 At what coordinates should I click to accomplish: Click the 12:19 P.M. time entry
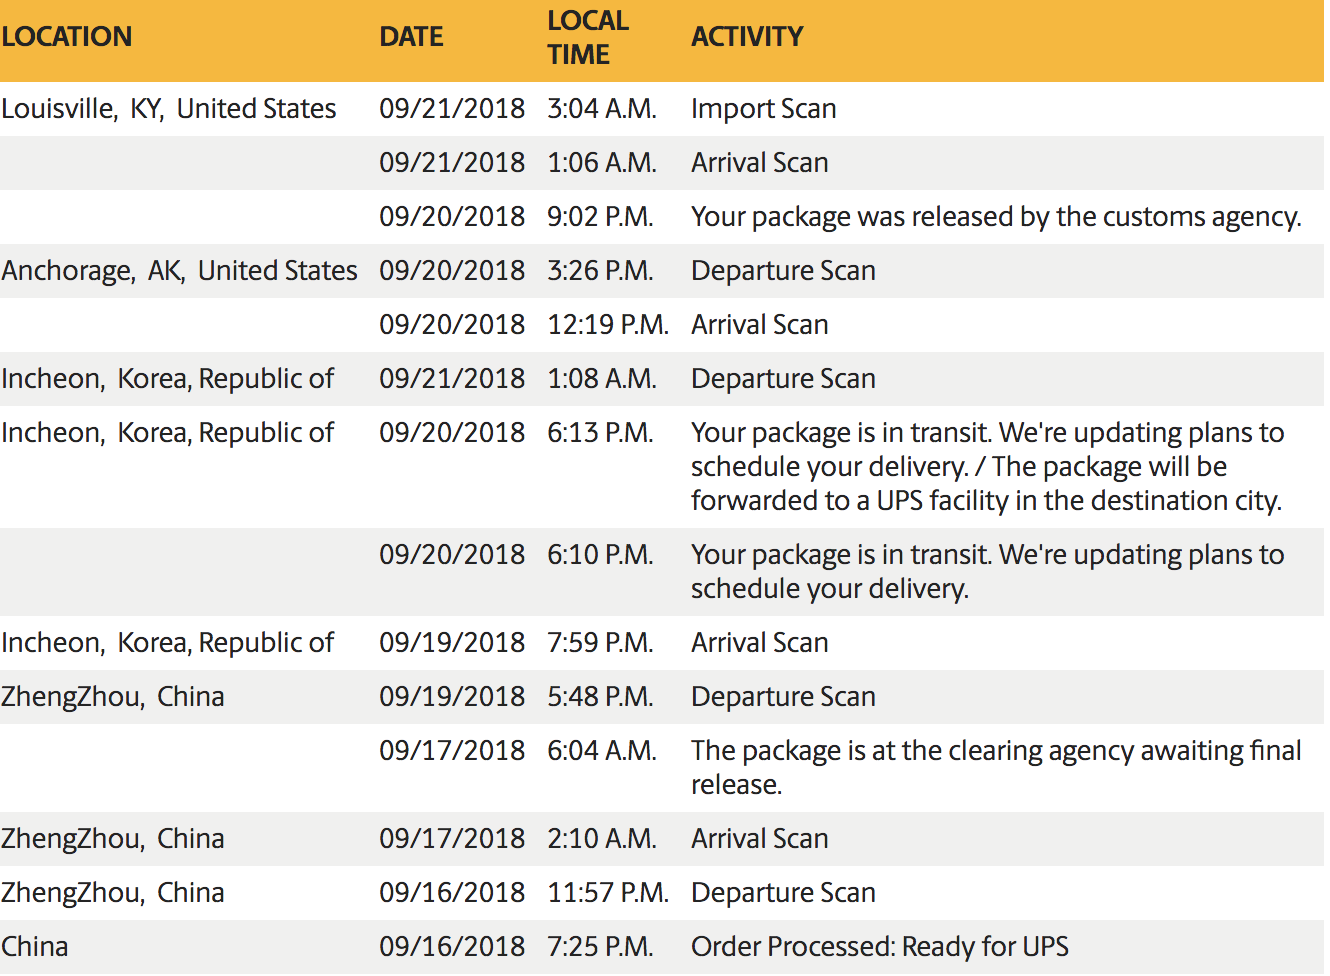(x=608, y=325)
